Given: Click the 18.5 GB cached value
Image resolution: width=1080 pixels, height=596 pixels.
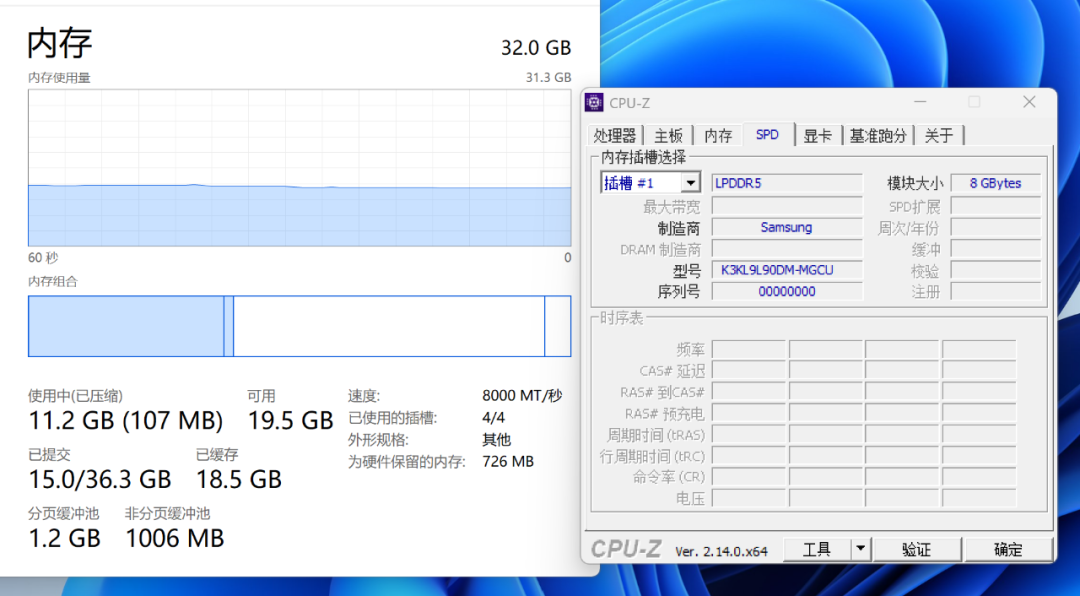Looking at the screenshot, I should tap(239, 479).
